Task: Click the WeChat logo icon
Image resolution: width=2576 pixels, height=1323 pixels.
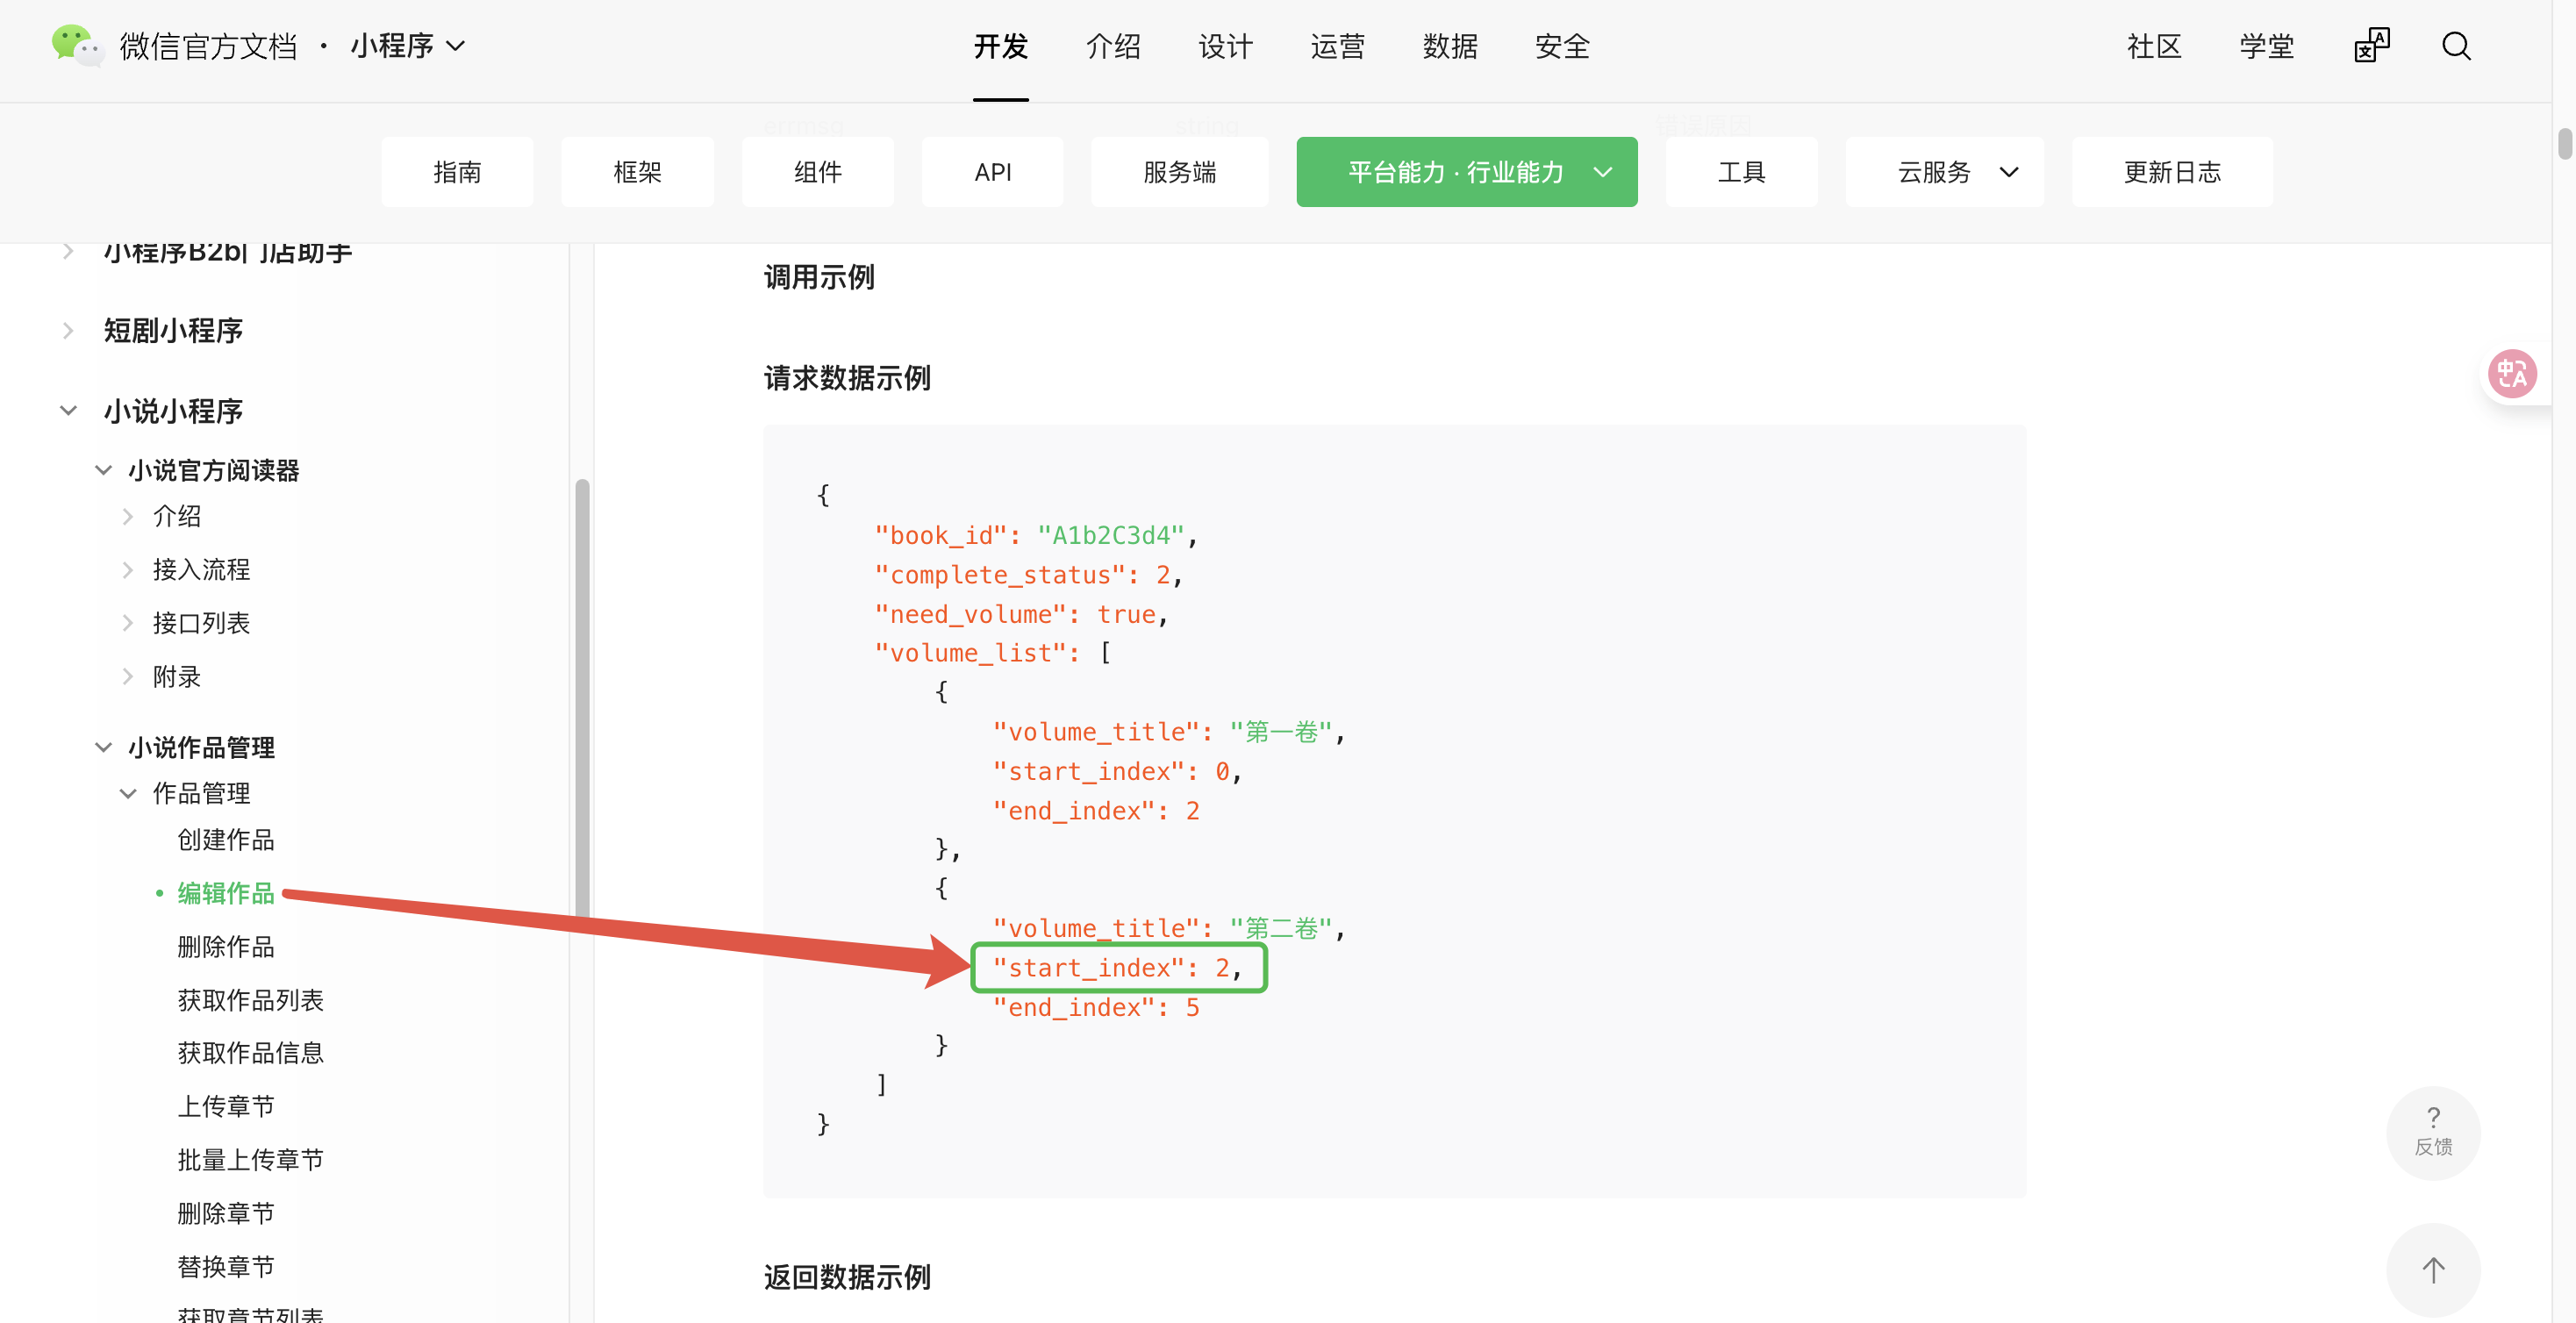Action: [x=76, y=45]
